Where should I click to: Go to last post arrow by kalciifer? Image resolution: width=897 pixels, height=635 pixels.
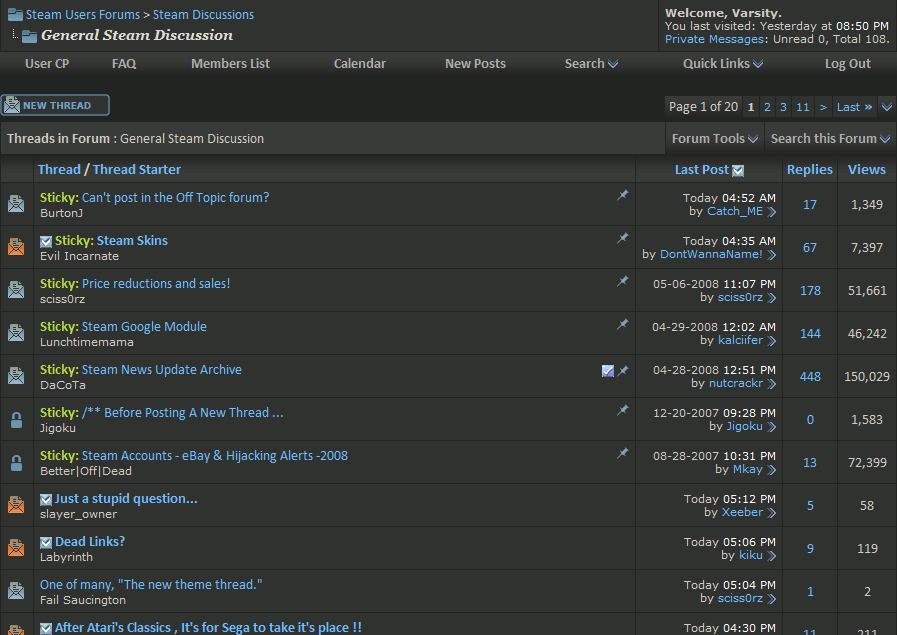[771, 341]
